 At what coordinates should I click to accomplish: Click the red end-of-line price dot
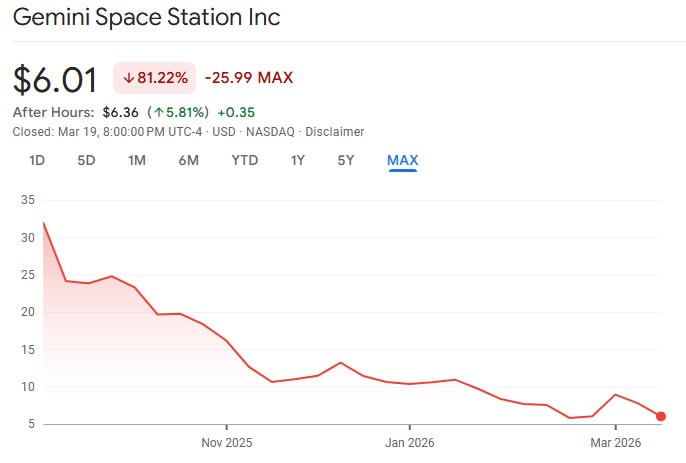pos(661,416)
